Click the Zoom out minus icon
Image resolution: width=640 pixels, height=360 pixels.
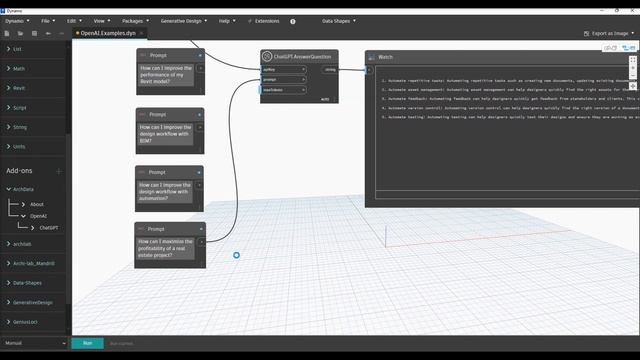[x=633, y=76]
